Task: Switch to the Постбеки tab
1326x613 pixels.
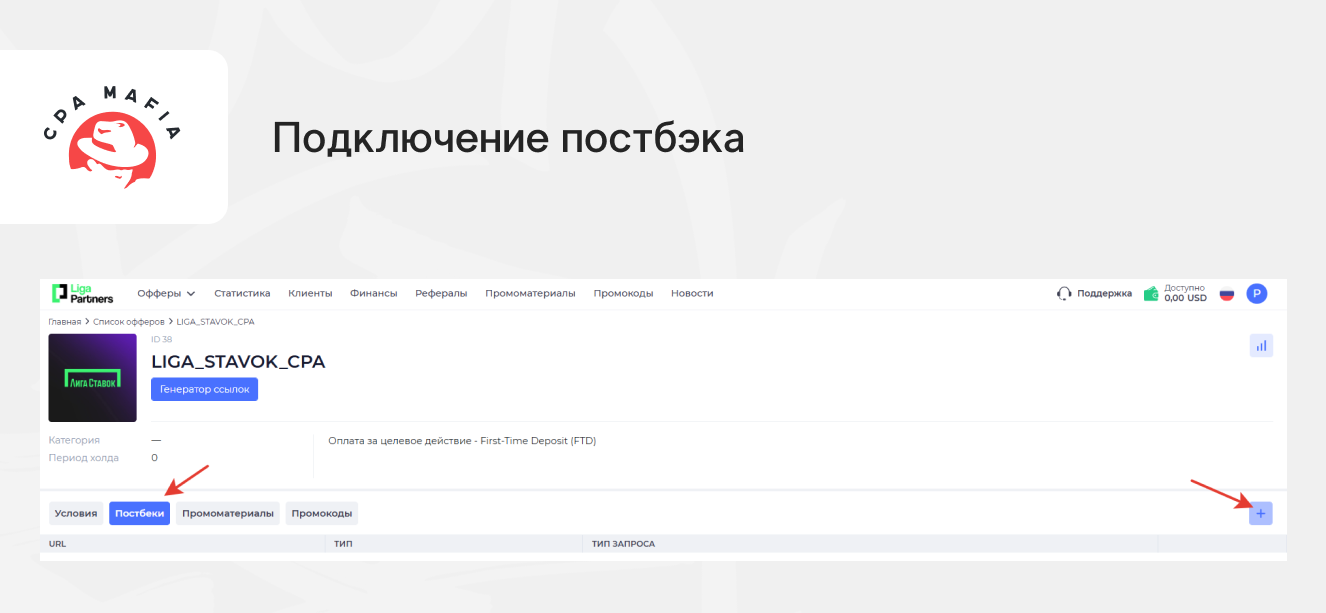Action: [x=139, y=513]
